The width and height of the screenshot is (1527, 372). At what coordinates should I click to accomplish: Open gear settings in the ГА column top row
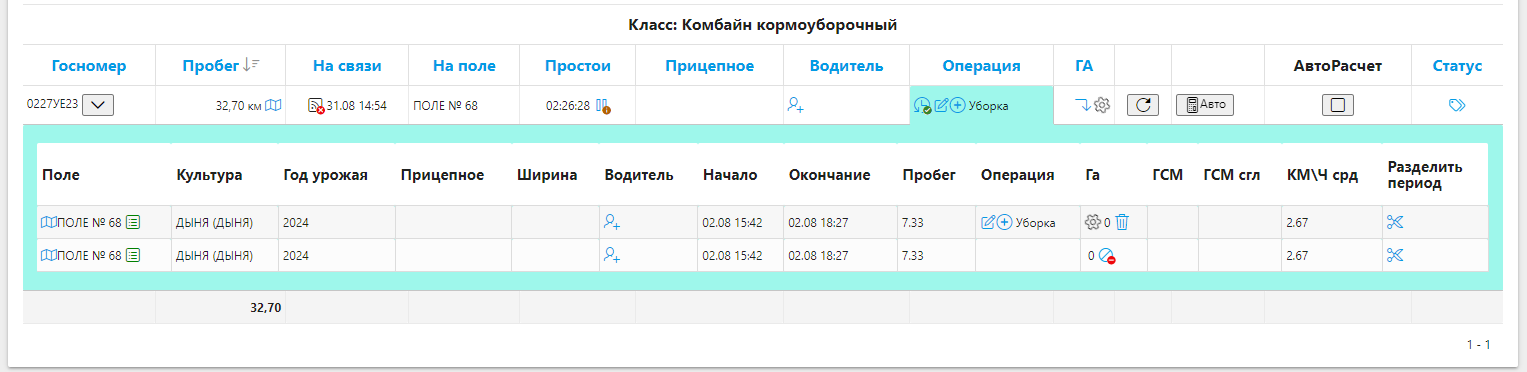click(1102, 105)
